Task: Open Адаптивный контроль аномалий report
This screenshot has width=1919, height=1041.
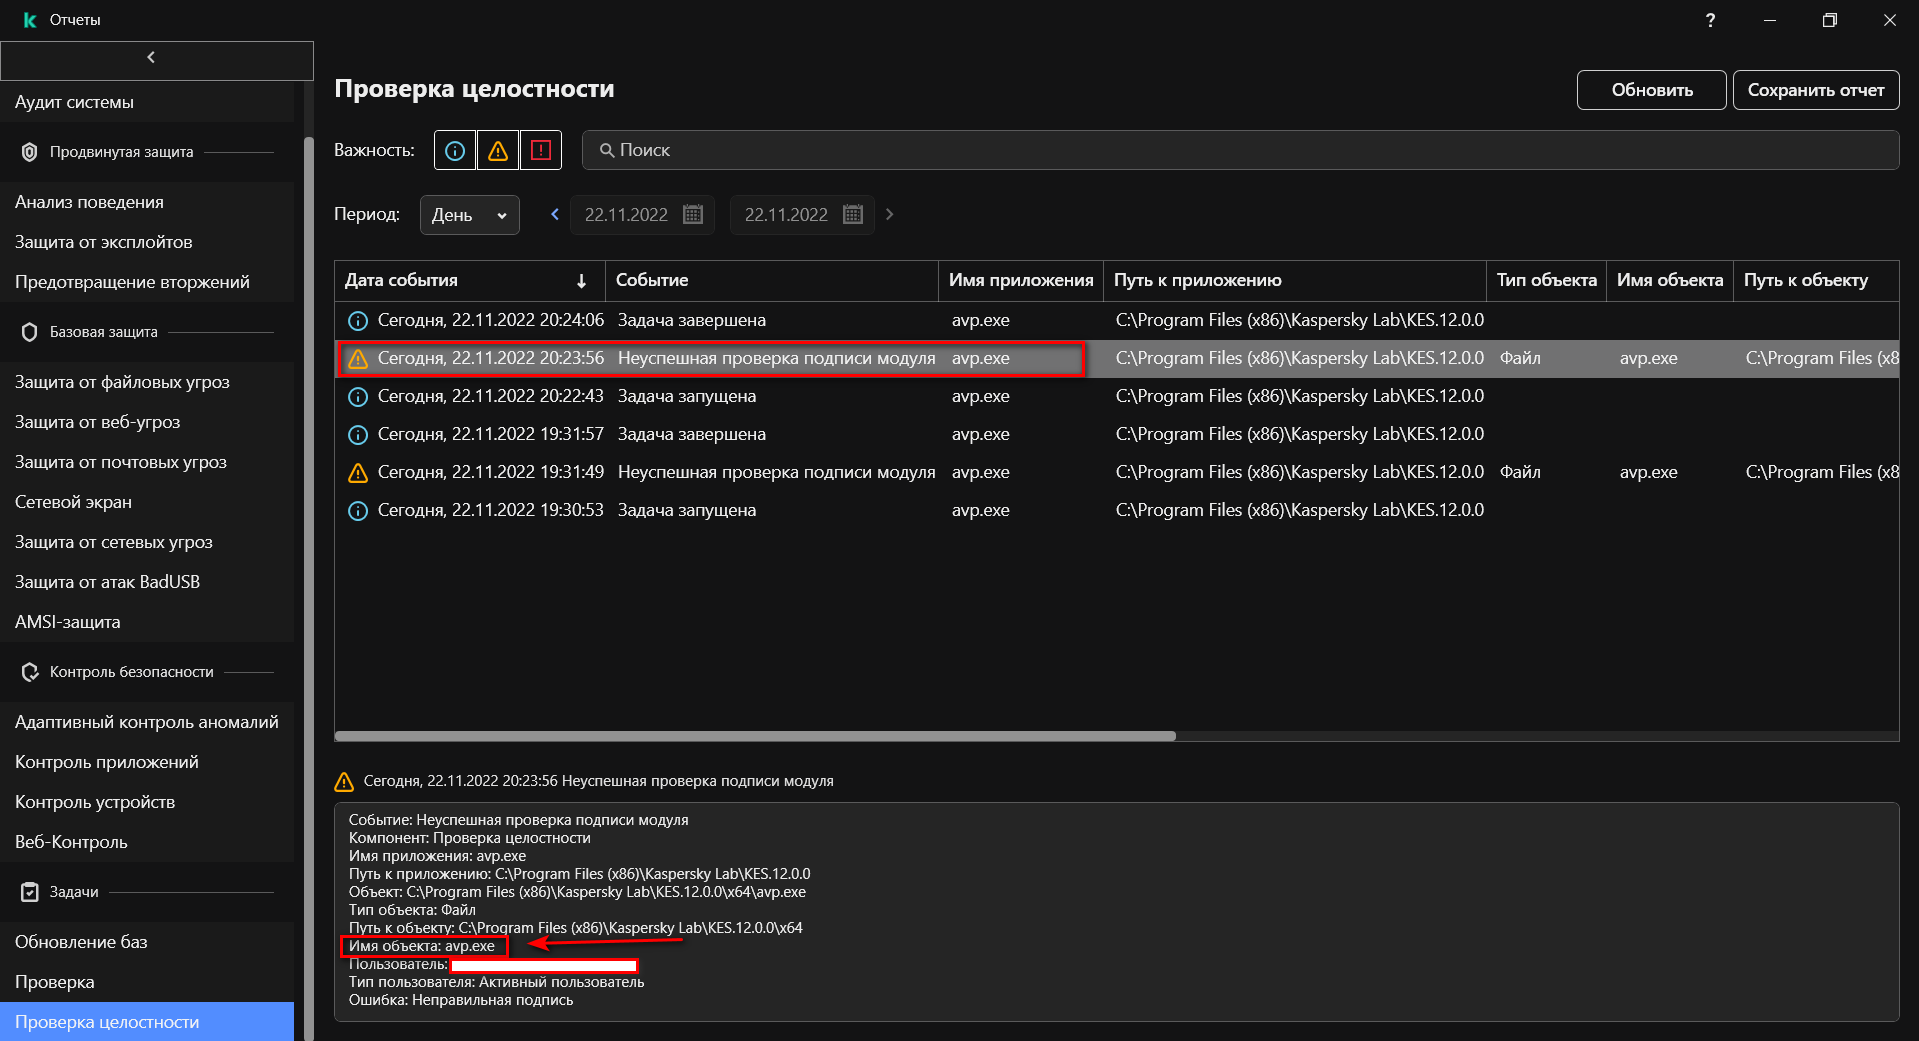Action: tap(147, 722)
